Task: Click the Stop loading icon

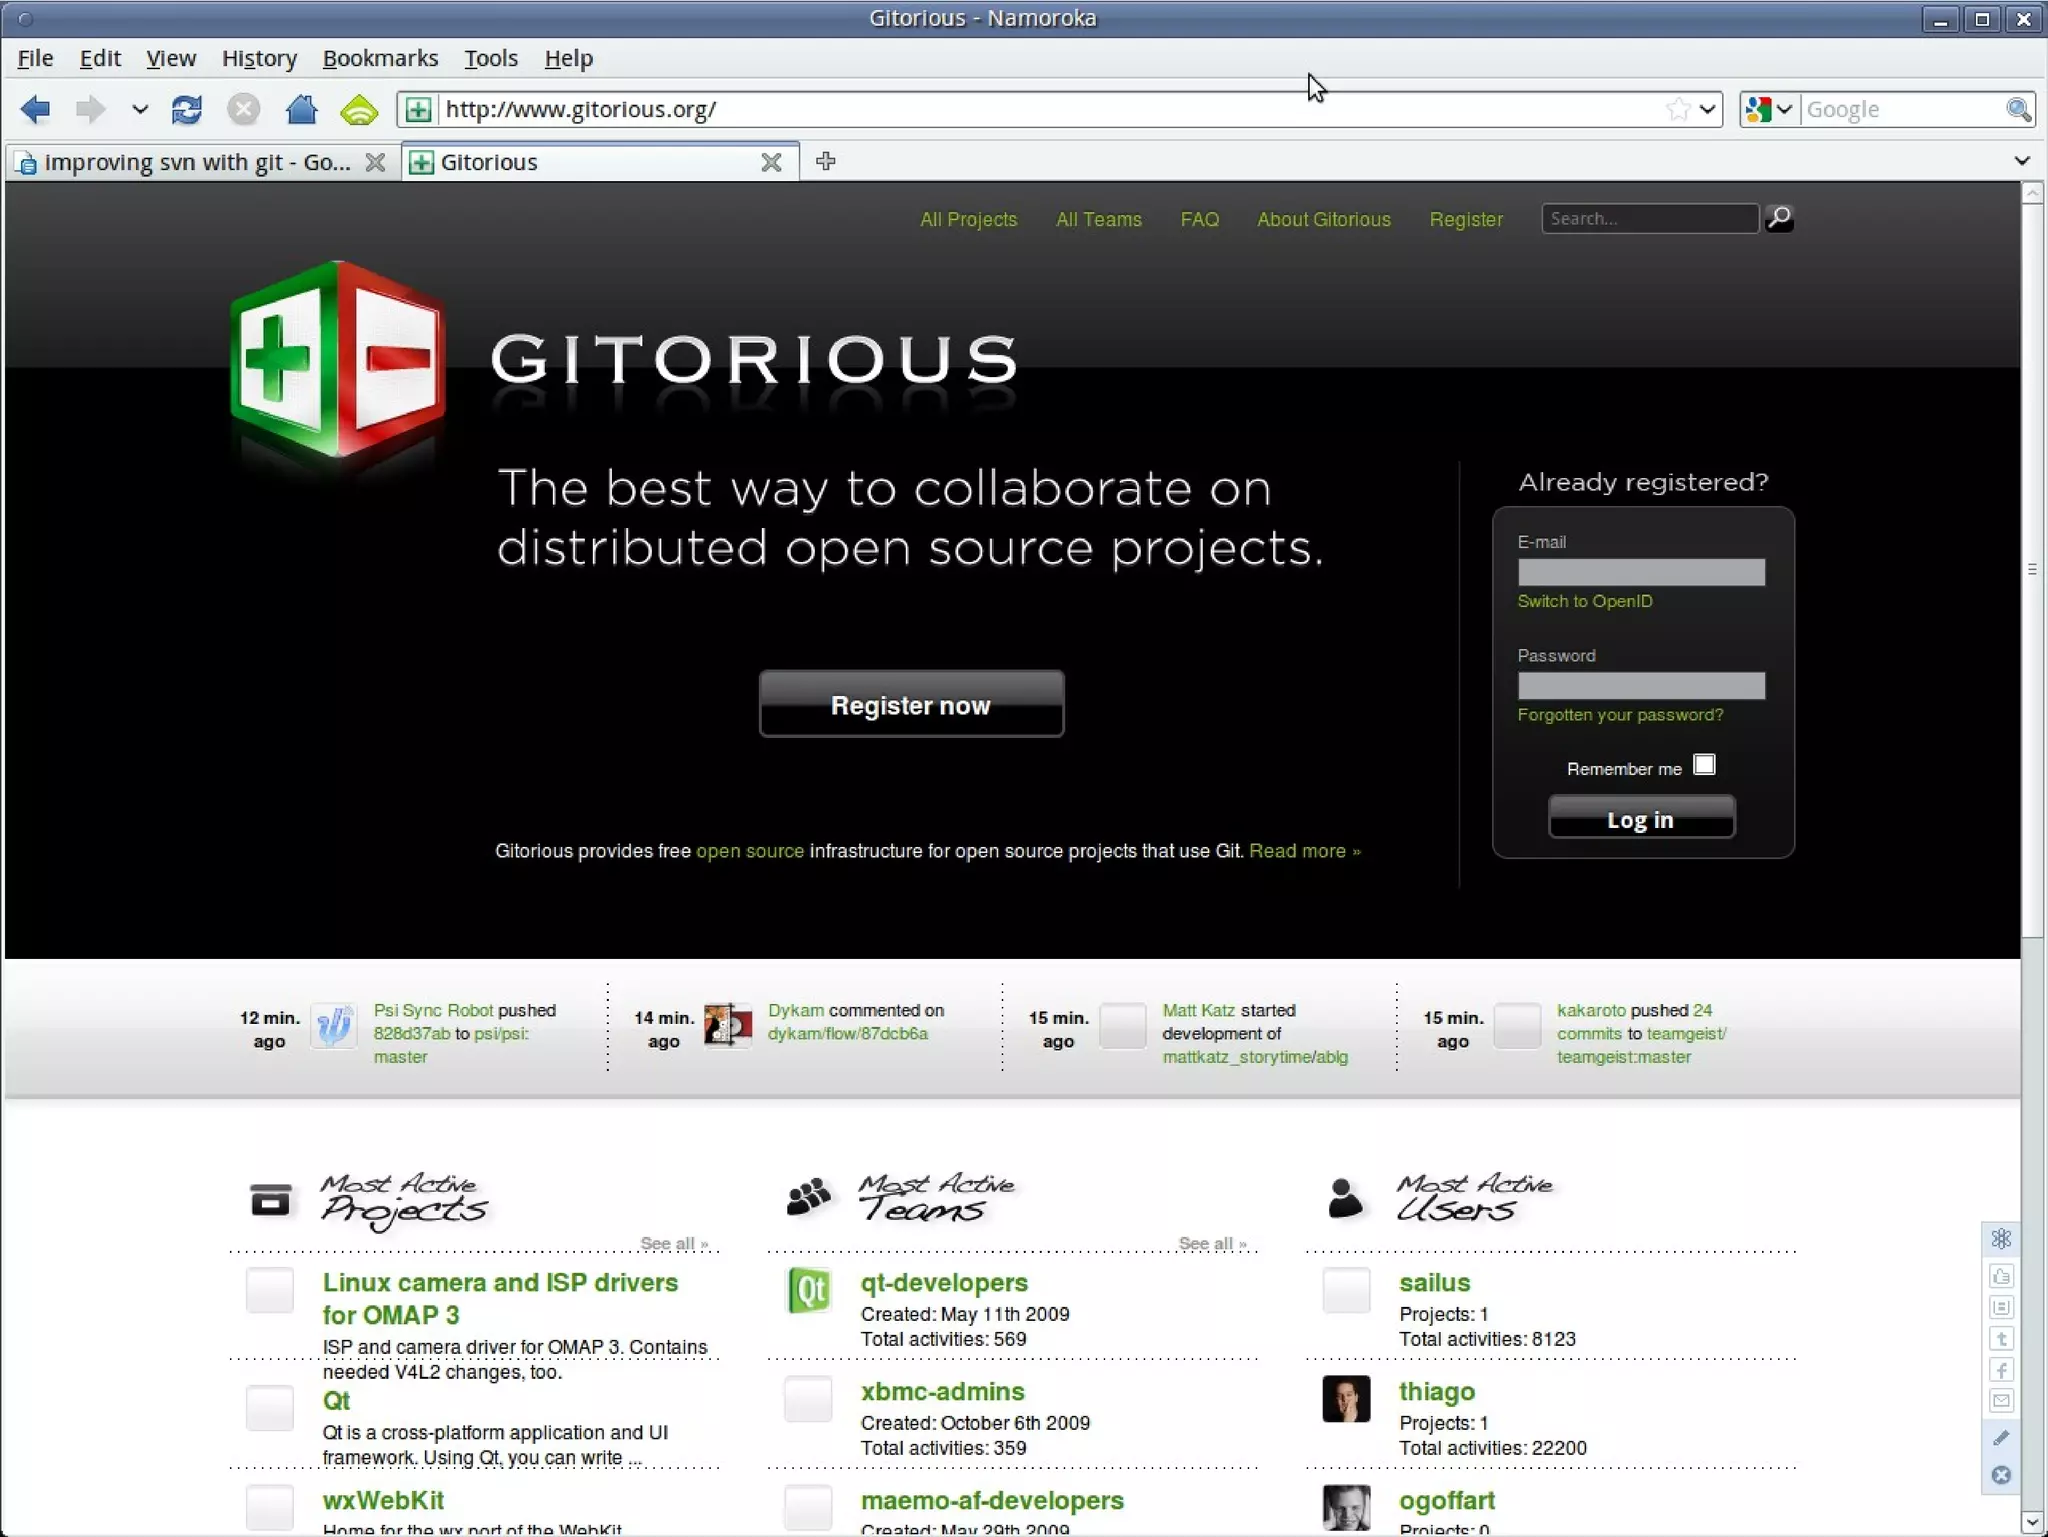Action: [x=243, y=109]
